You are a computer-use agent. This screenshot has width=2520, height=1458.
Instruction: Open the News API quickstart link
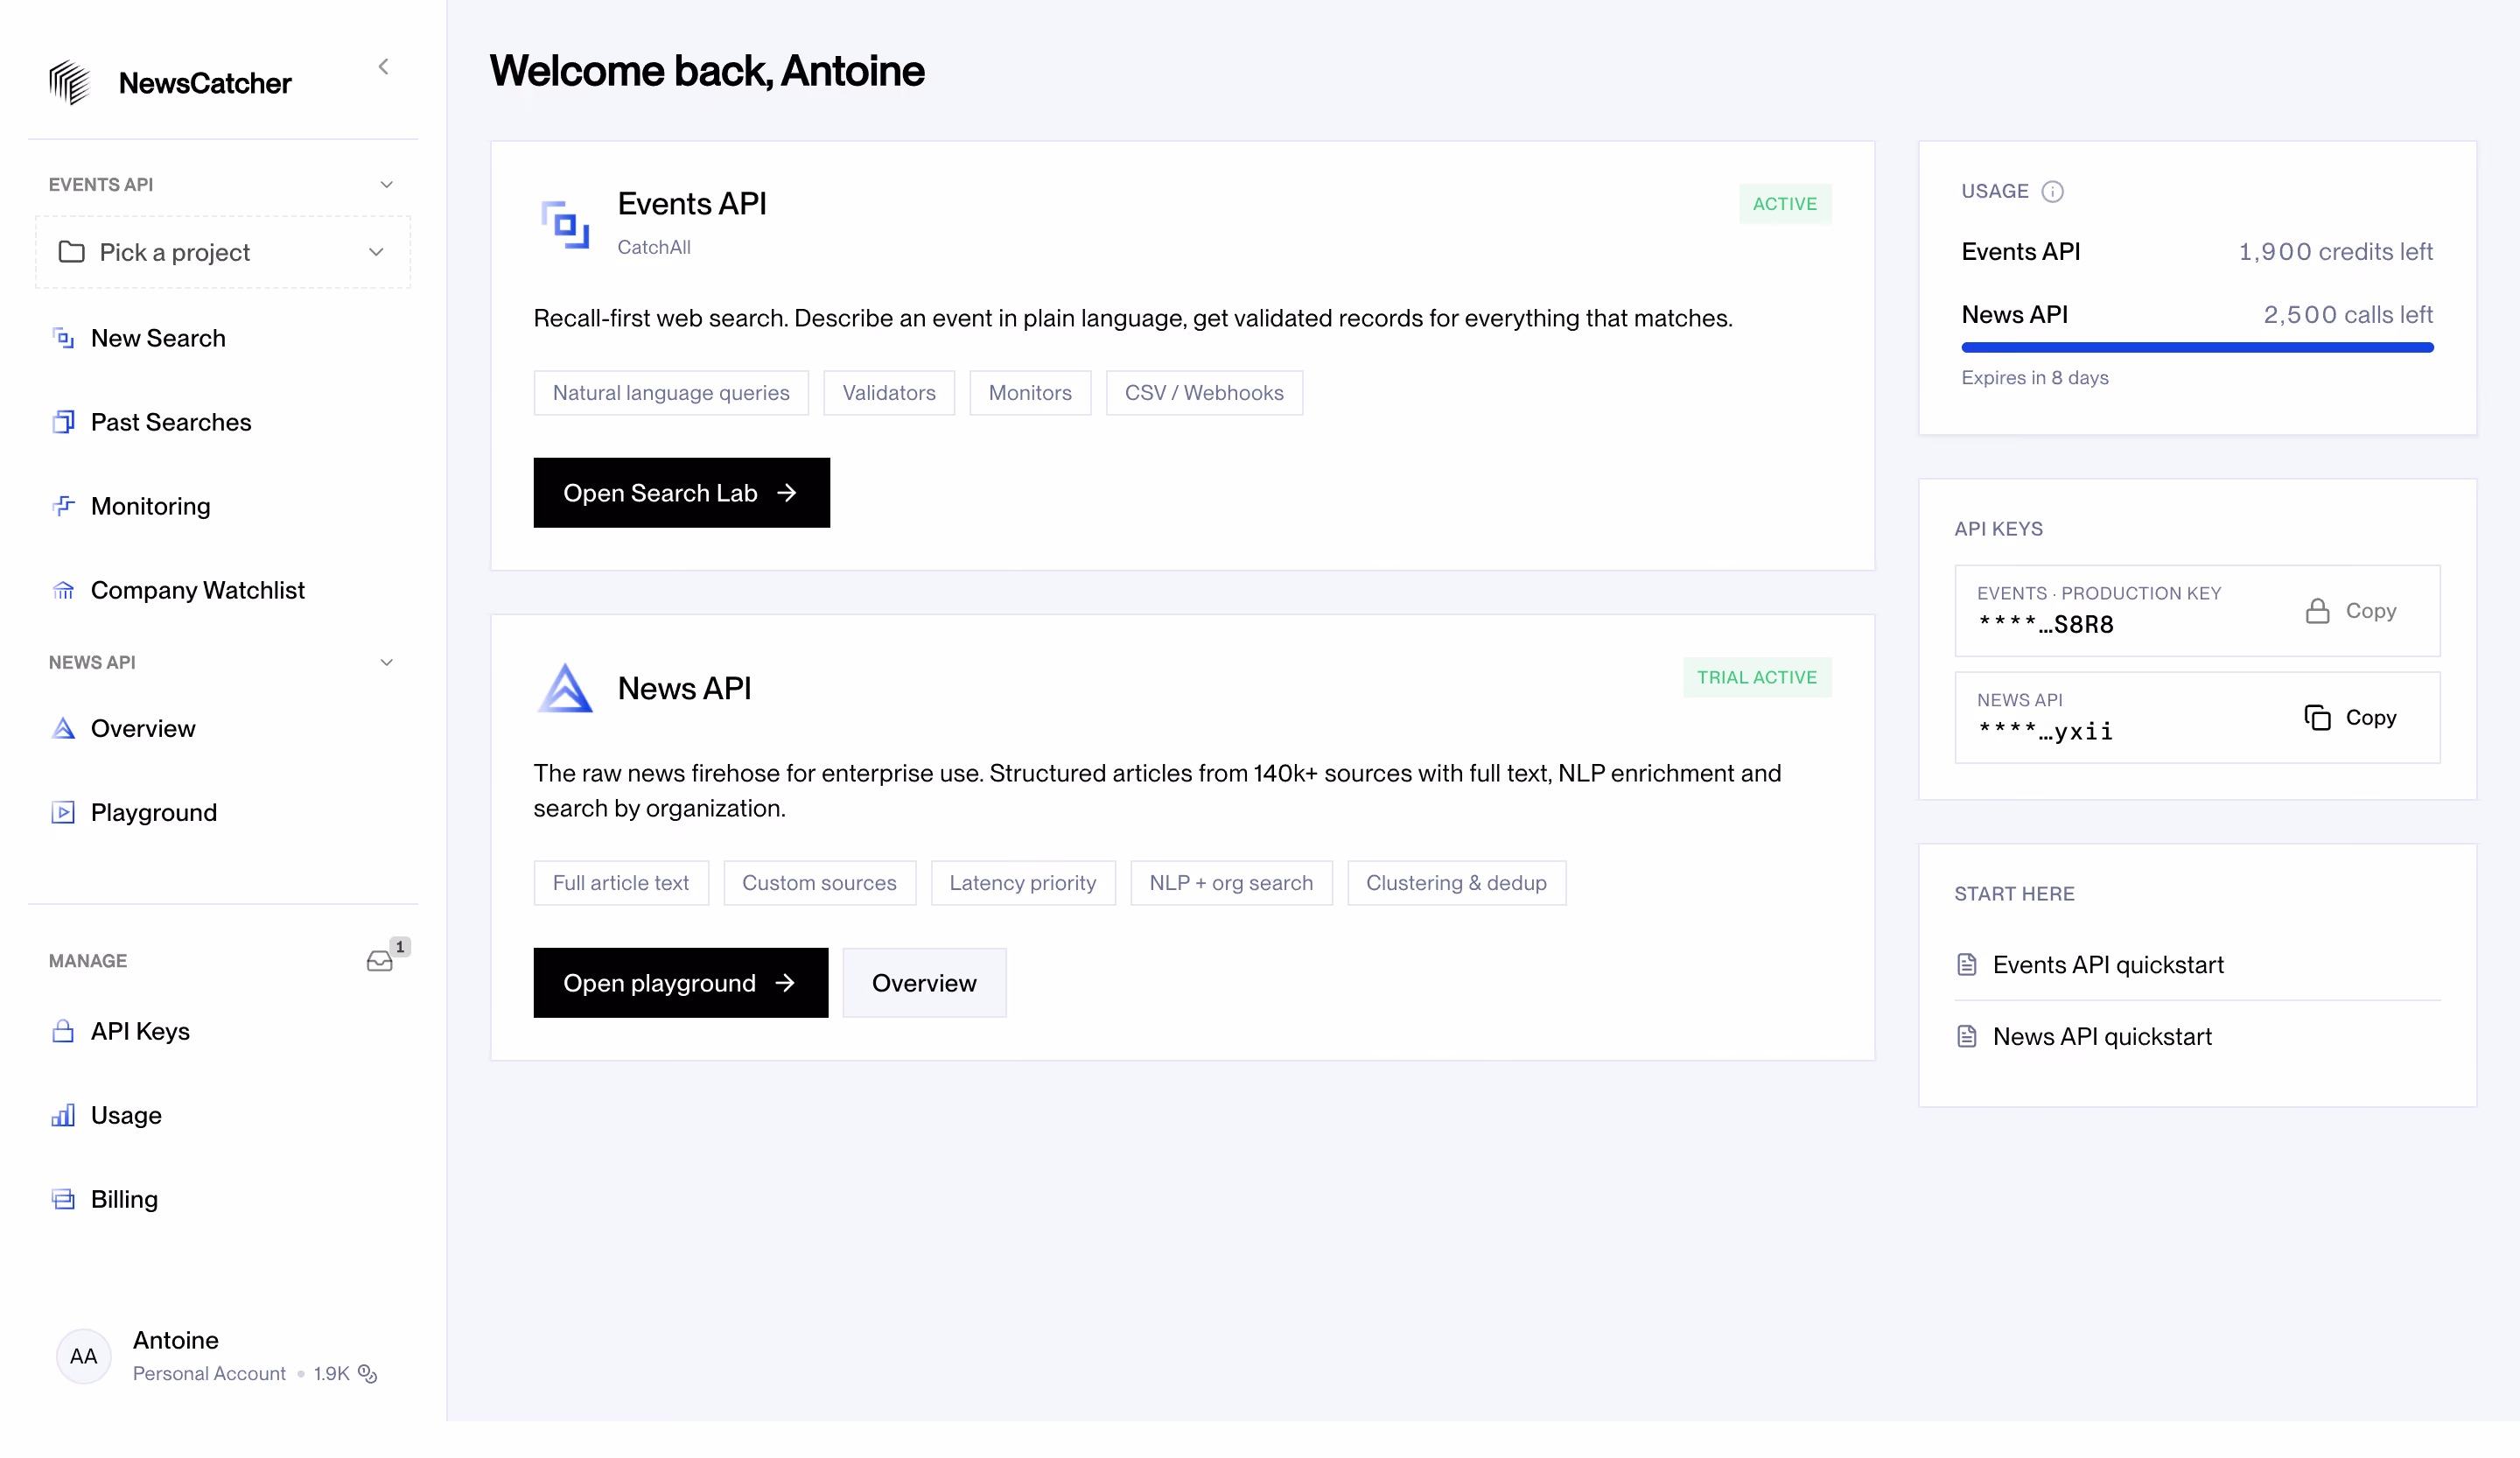(2101, 1037)
